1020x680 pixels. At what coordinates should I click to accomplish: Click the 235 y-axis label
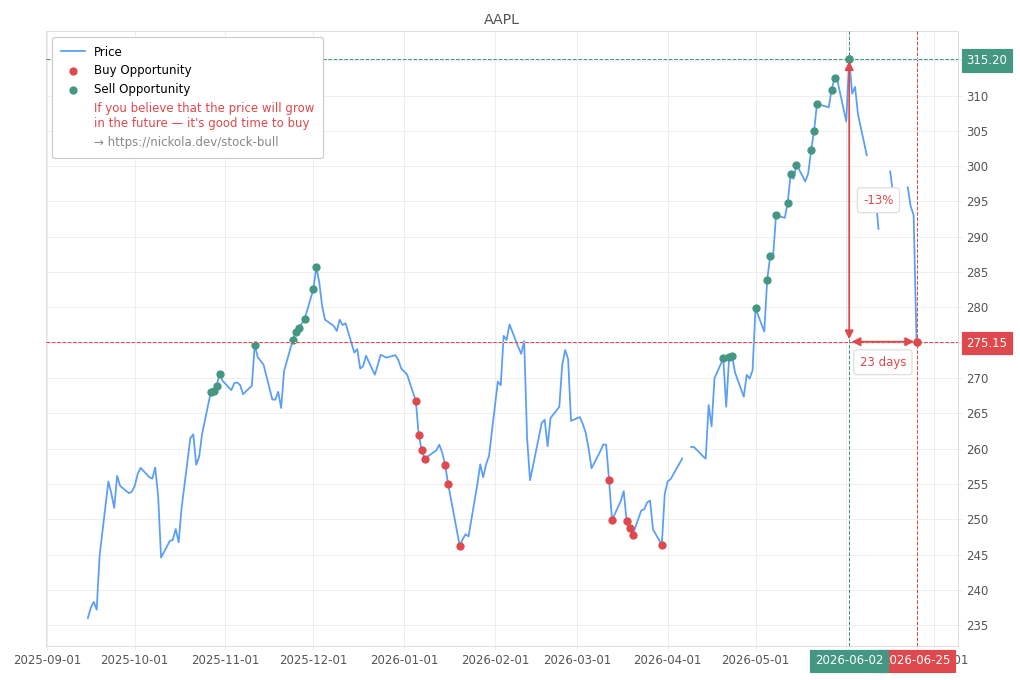pos(977,626)
